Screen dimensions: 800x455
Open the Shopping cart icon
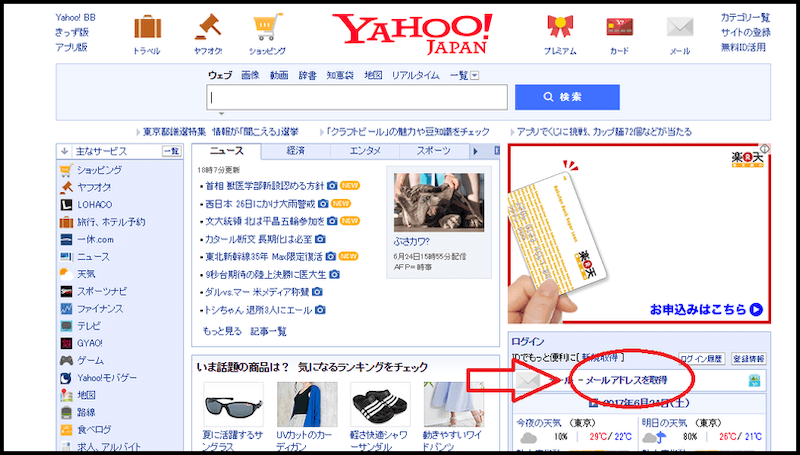click(267, 28)
